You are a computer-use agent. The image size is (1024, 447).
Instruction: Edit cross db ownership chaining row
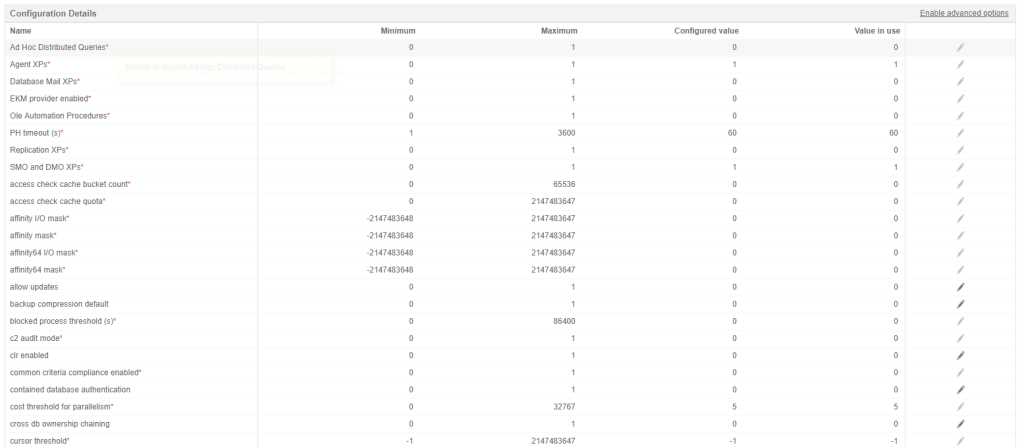click(960, 424)
